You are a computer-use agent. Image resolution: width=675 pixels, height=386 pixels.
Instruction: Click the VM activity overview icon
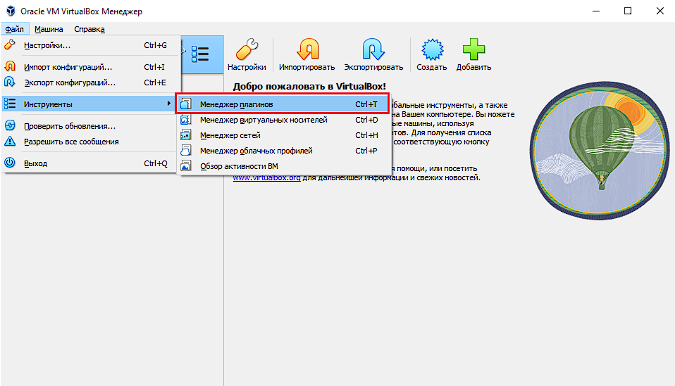tap(186, 166)
